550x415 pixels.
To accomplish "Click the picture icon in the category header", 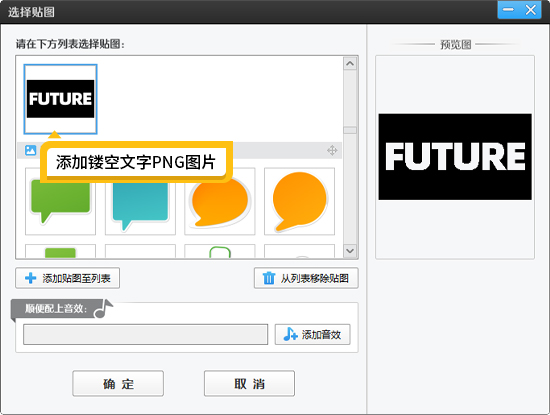I will 31,150.
